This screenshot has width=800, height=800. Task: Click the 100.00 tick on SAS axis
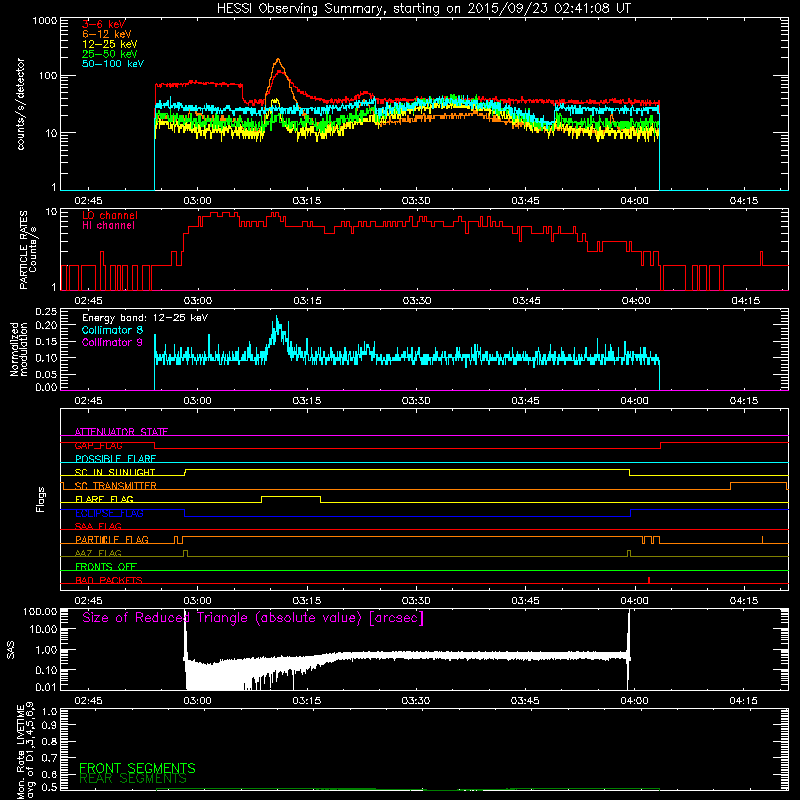point(40,611)
